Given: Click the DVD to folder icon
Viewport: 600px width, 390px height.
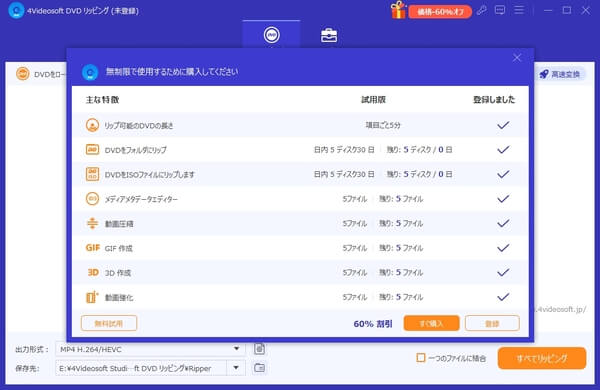Looking at the screenshot, I should pos(92,150).
